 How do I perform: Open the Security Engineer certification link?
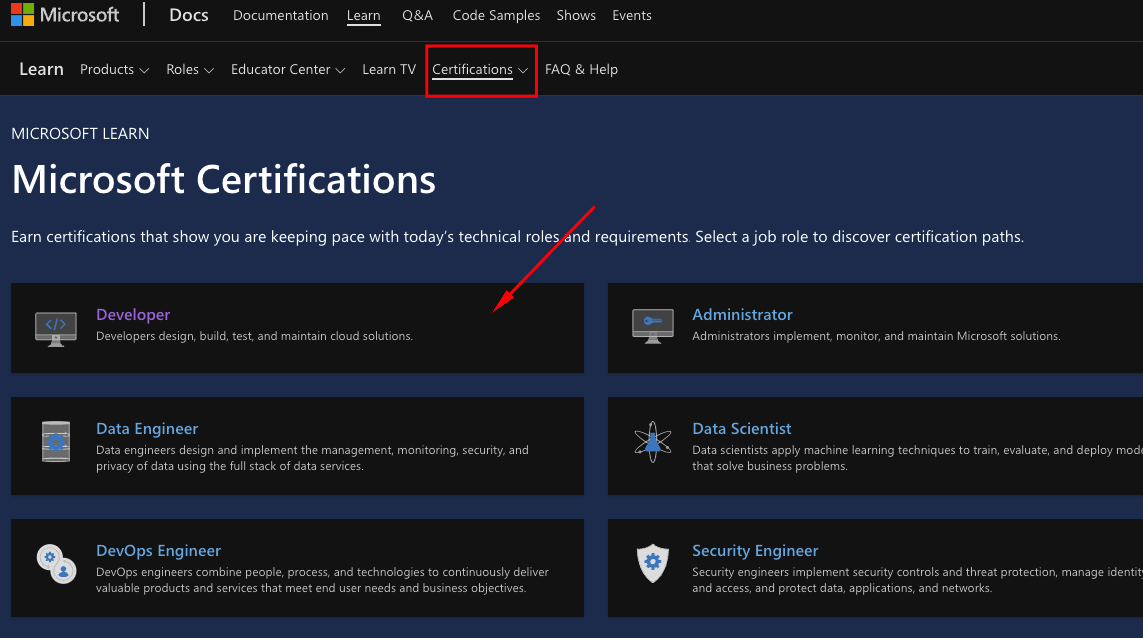755,551
